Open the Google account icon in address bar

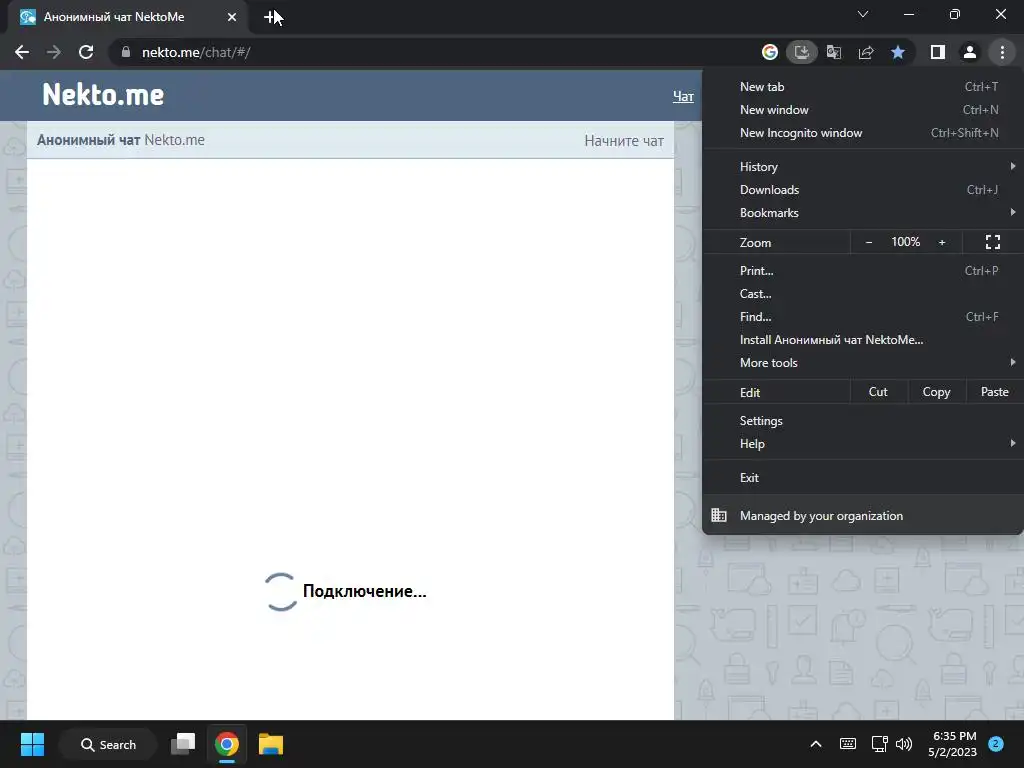click(x=770, y=52)
